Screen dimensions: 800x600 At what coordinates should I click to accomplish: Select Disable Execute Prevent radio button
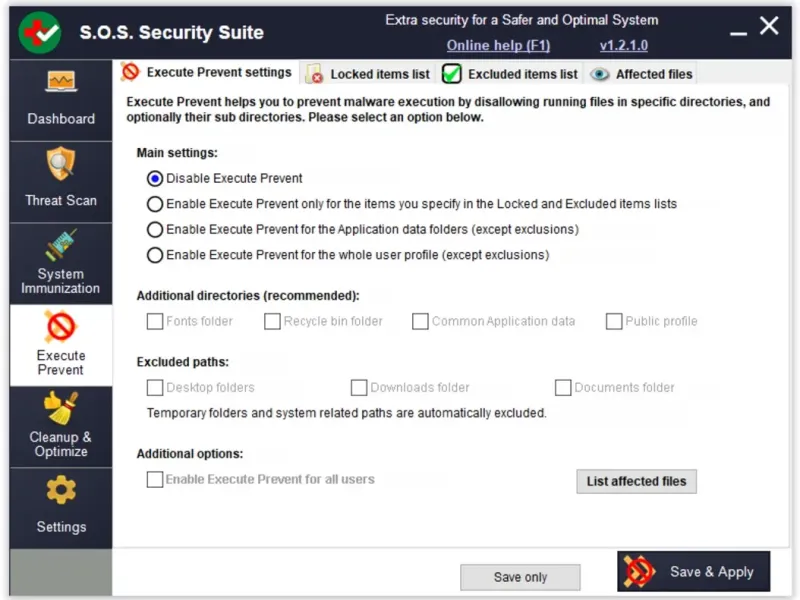155,179
